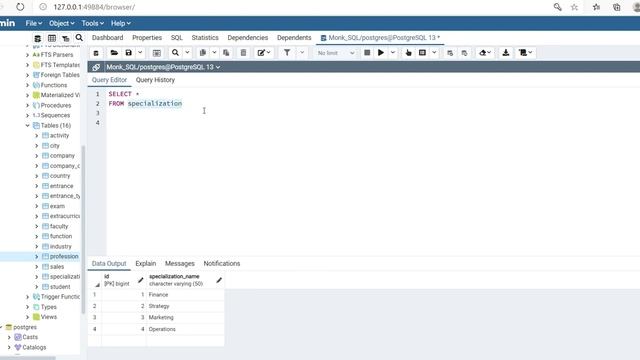Switch to the SQL tab
The width and height of the screenshot is (640, 360).
point(177,38)
